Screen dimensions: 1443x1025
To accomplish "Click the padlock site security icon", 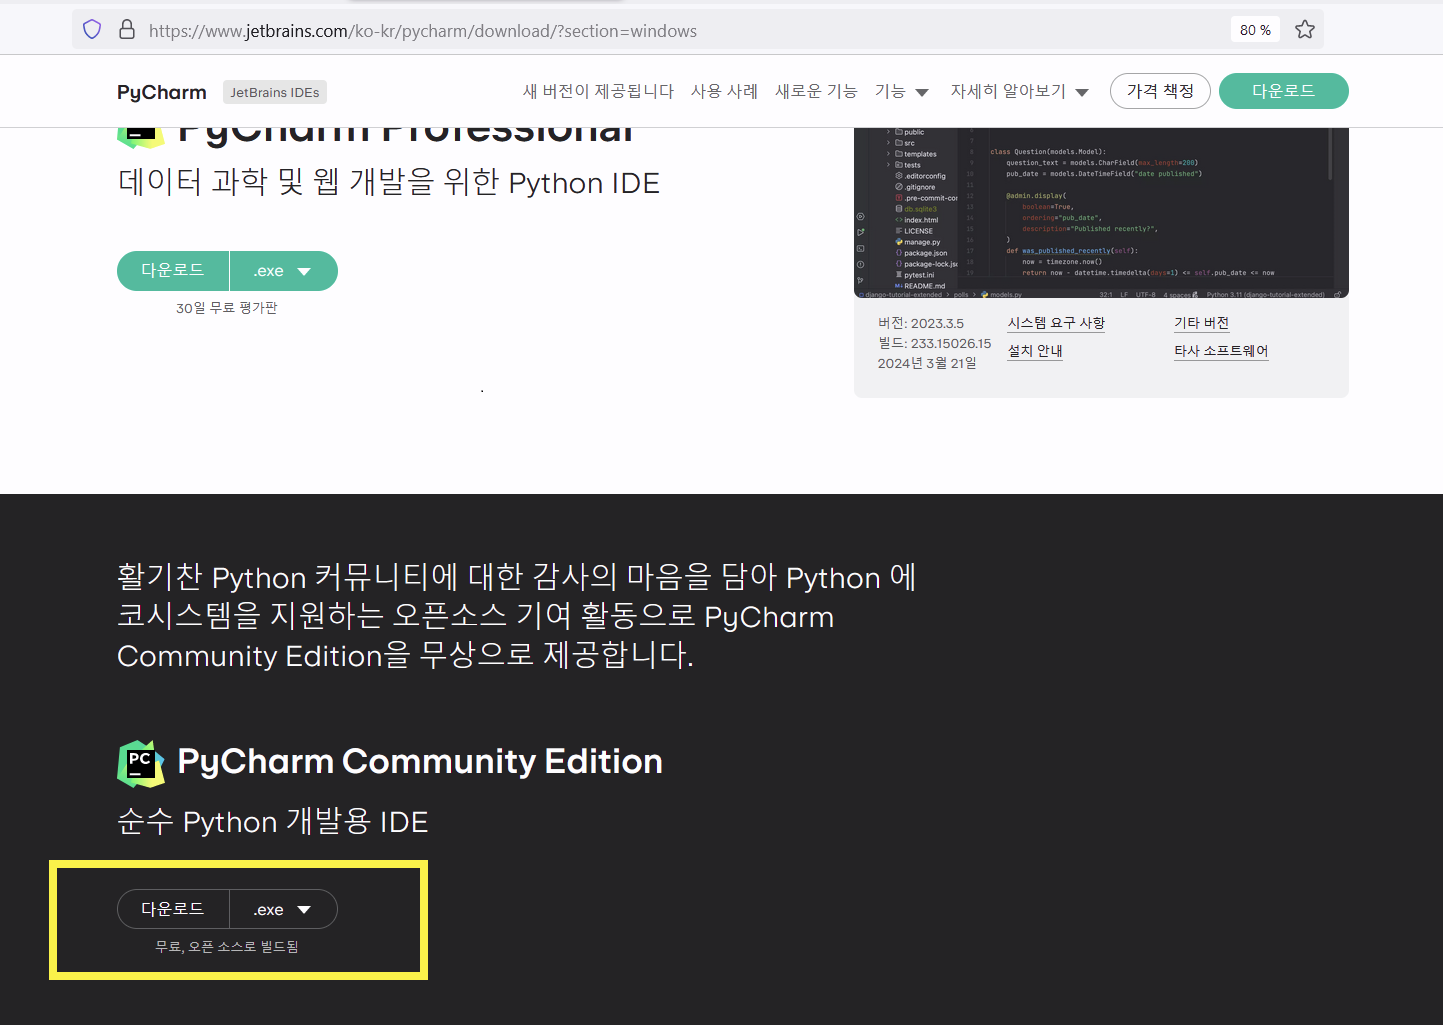I will pyautogui.click(x=127, y=30).
